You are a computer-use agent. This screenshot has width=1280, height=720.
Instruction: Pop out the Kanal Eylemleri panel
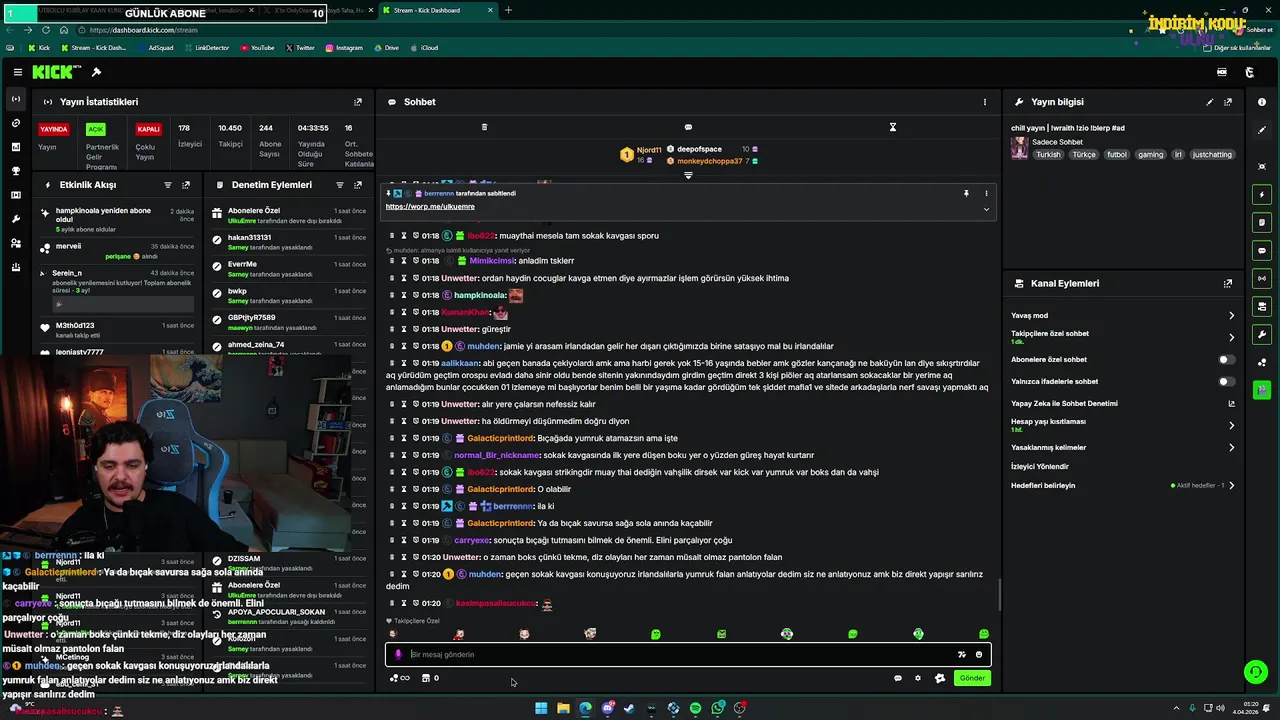(x=1228, y=284)
